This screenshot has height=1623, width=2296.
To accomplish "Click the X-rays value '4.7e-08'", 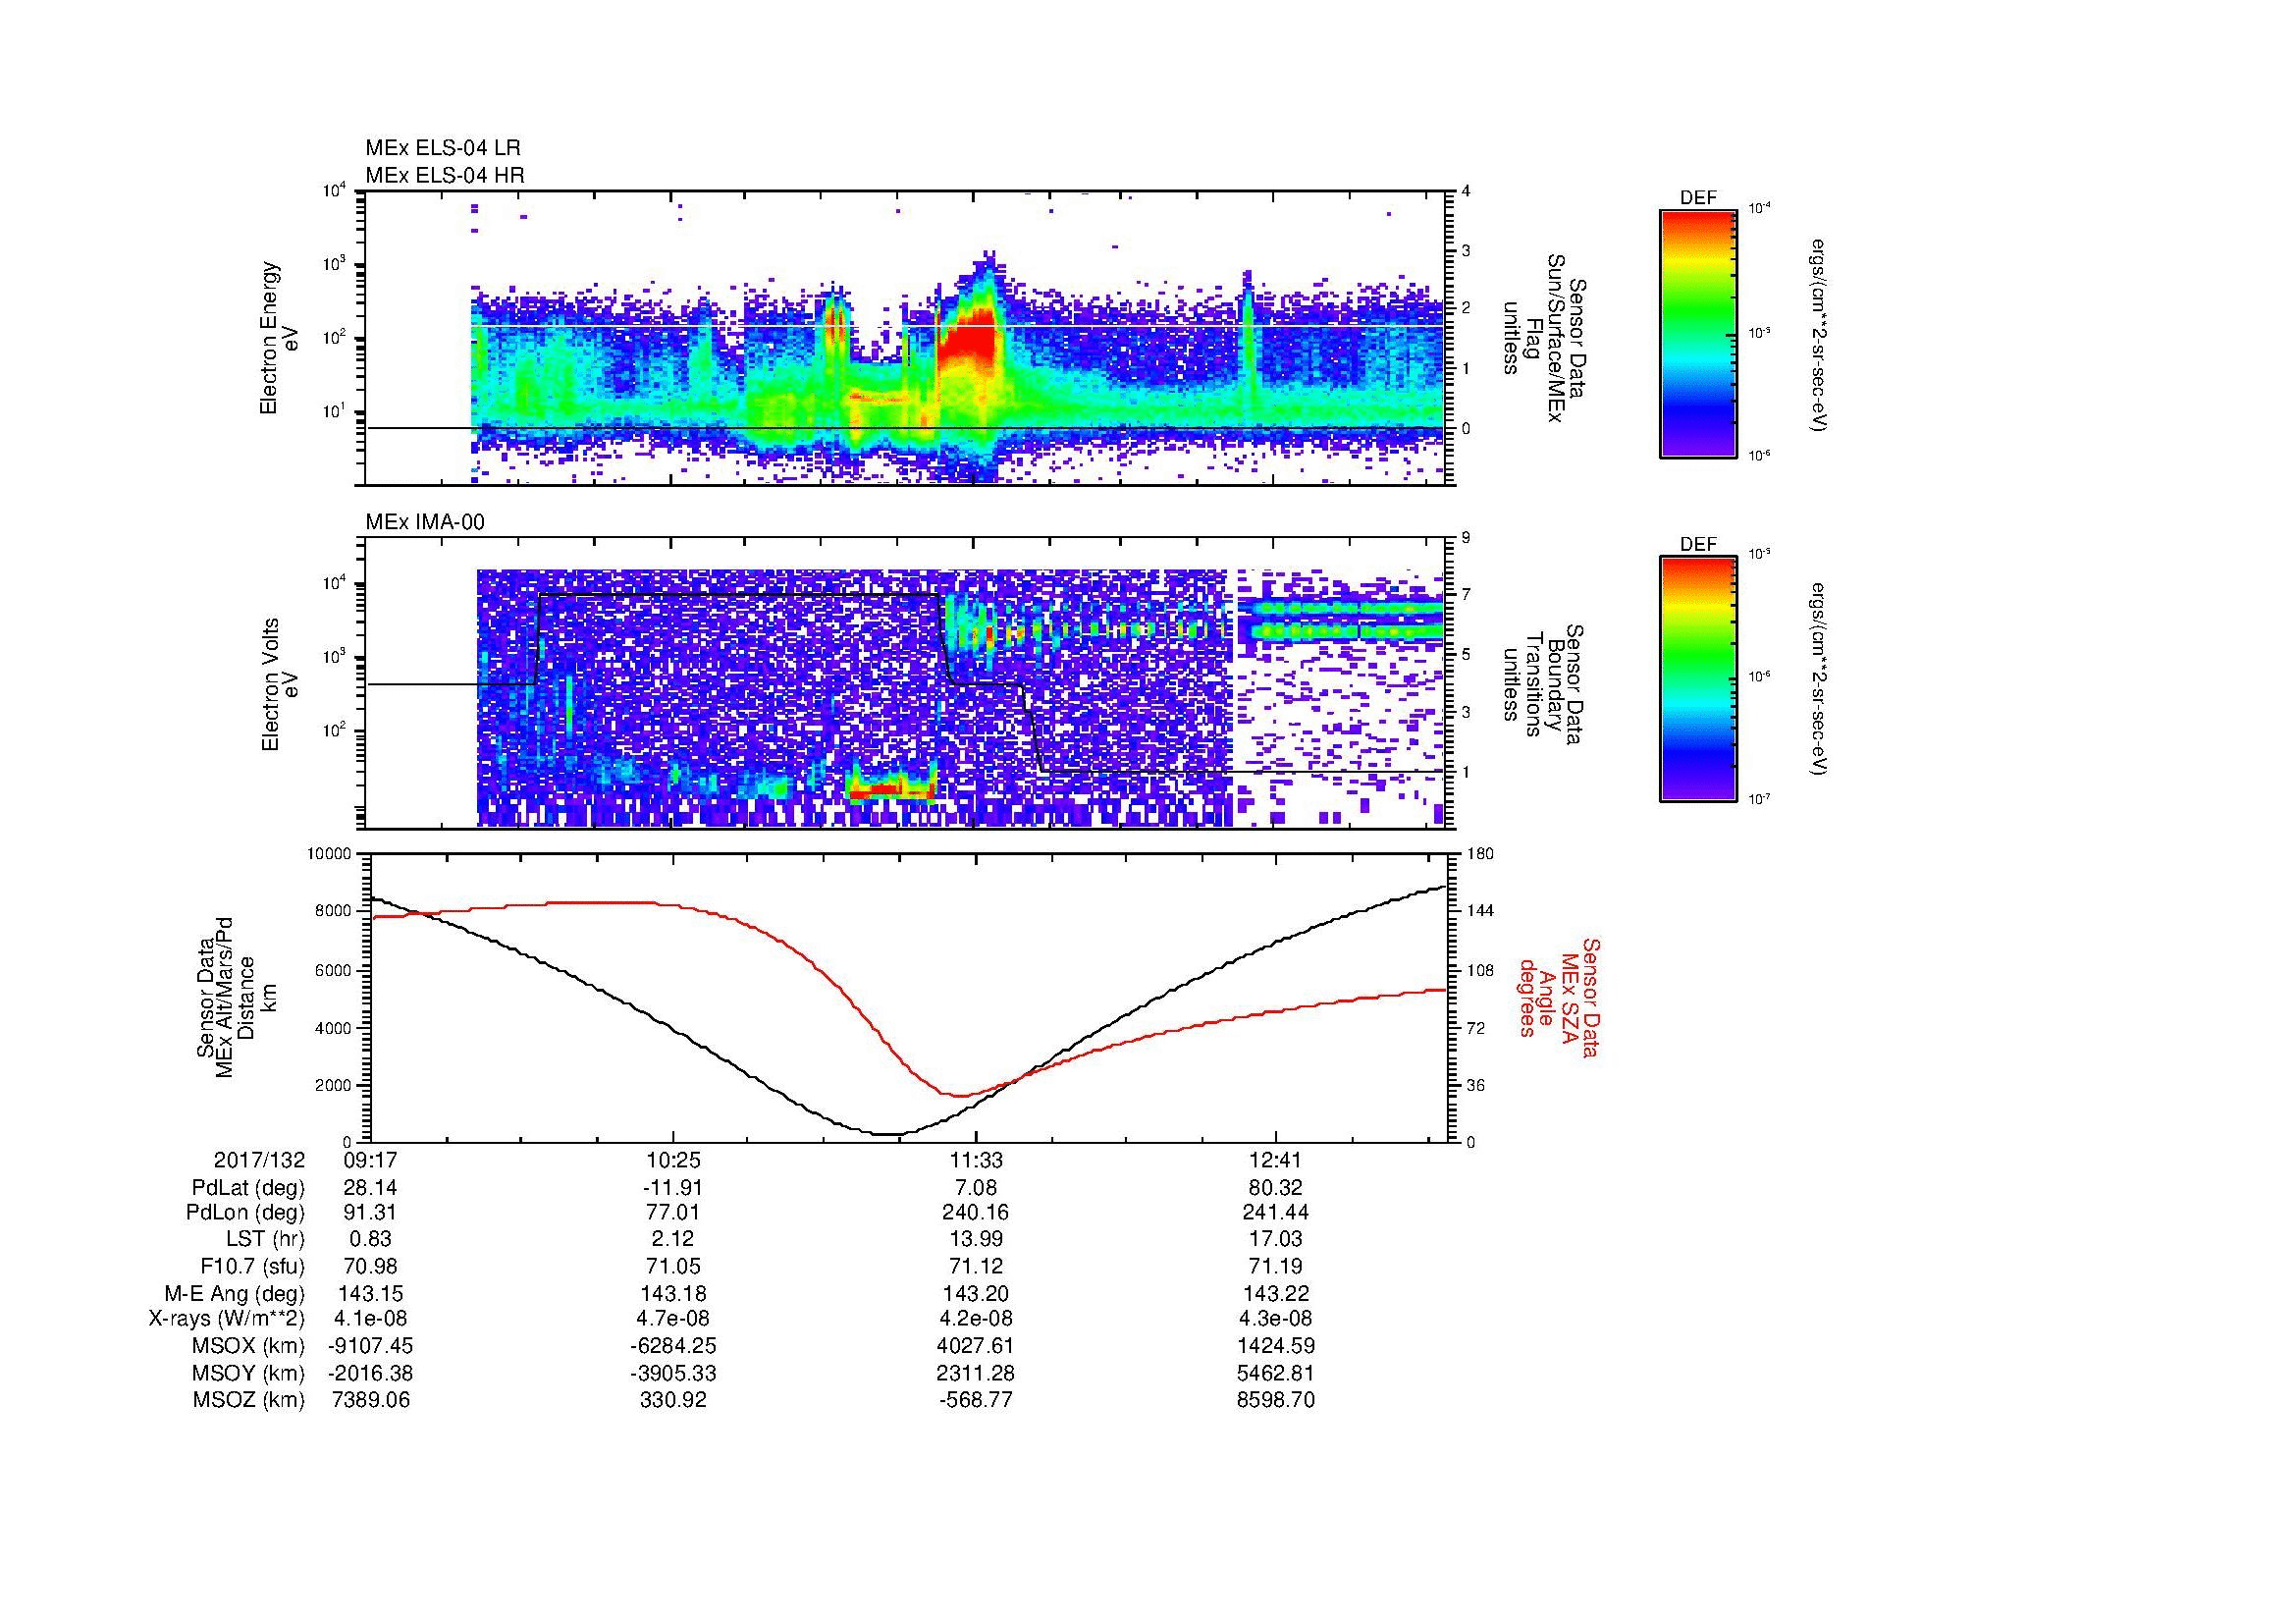I will tap(673, 1319).
